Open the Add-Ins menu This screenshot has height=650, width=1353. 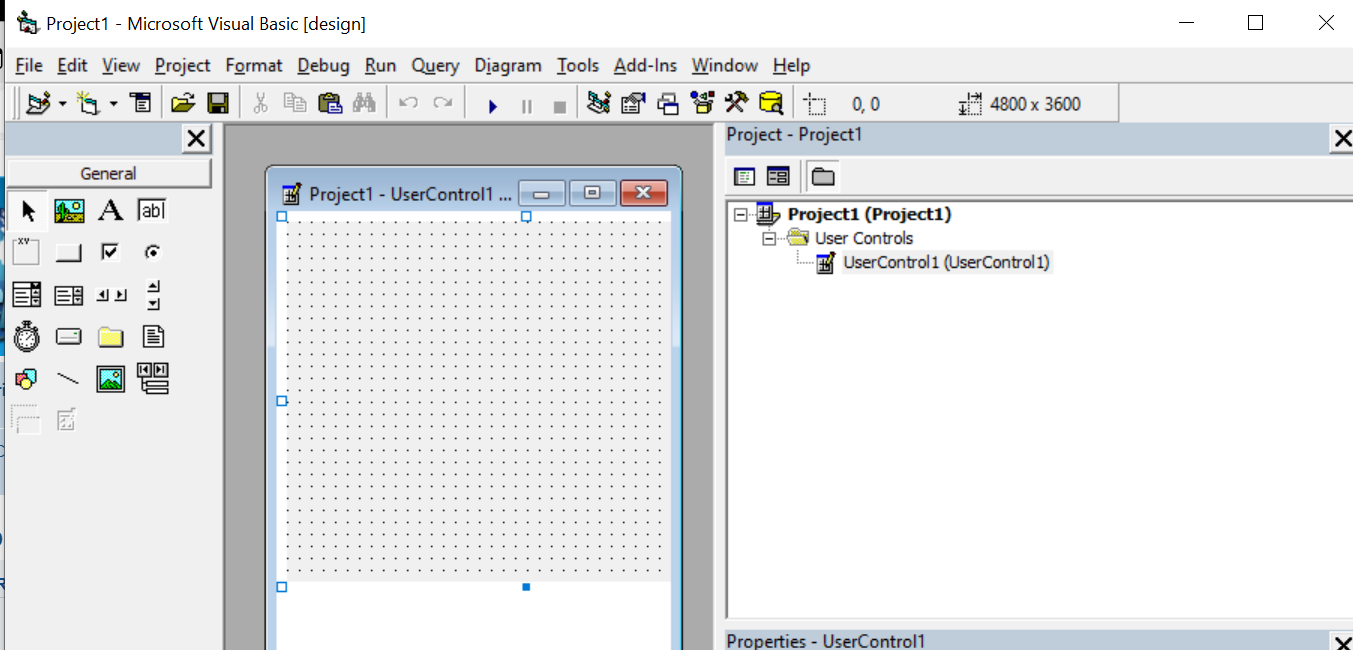[x=645, y=65]
